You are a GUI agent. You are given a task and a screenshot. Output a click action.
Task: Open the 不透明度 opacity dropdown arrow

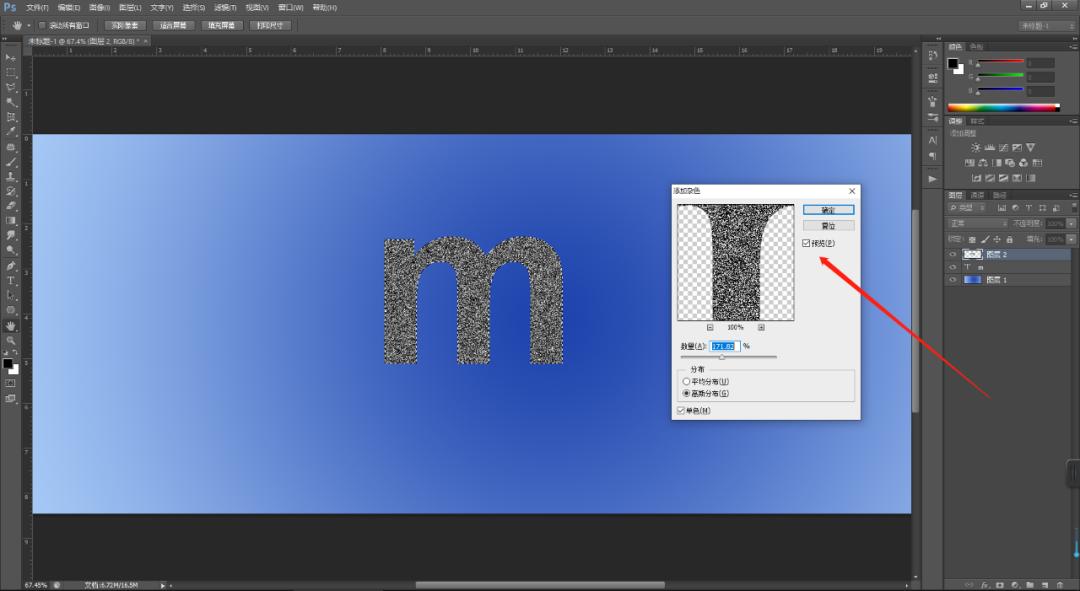pos(1070,223)
